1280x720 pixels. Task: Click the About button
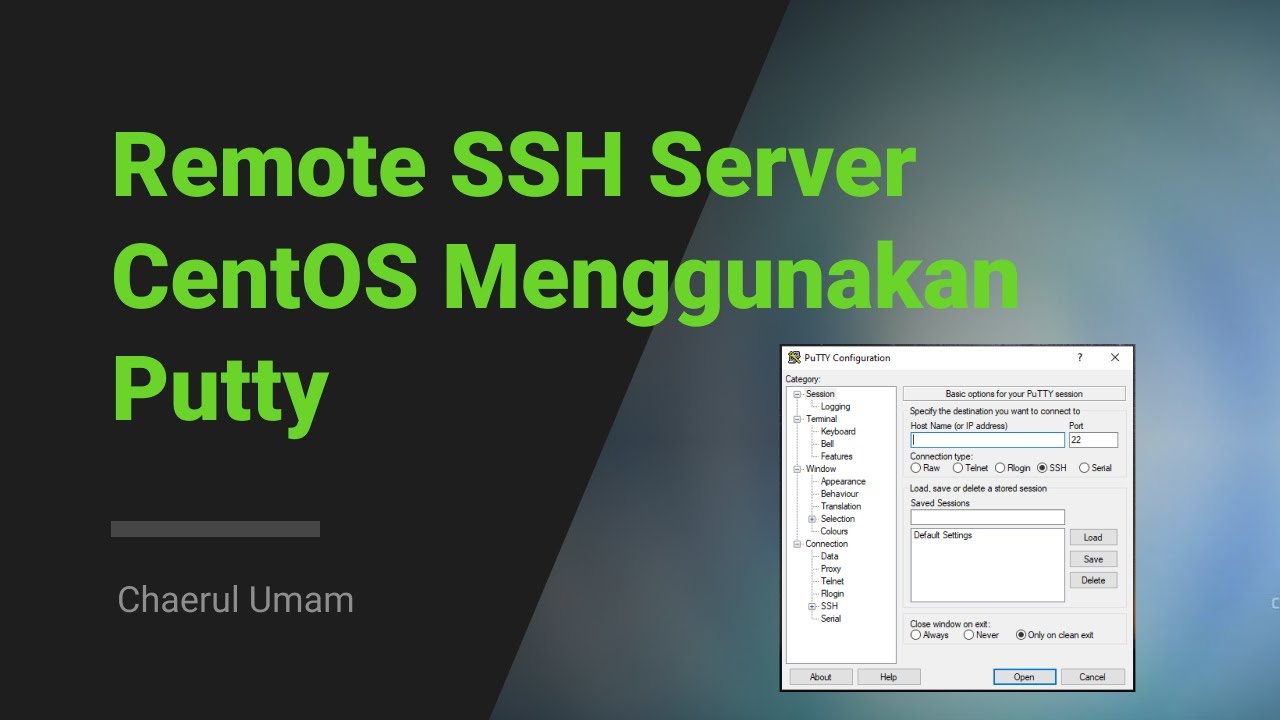821,677
